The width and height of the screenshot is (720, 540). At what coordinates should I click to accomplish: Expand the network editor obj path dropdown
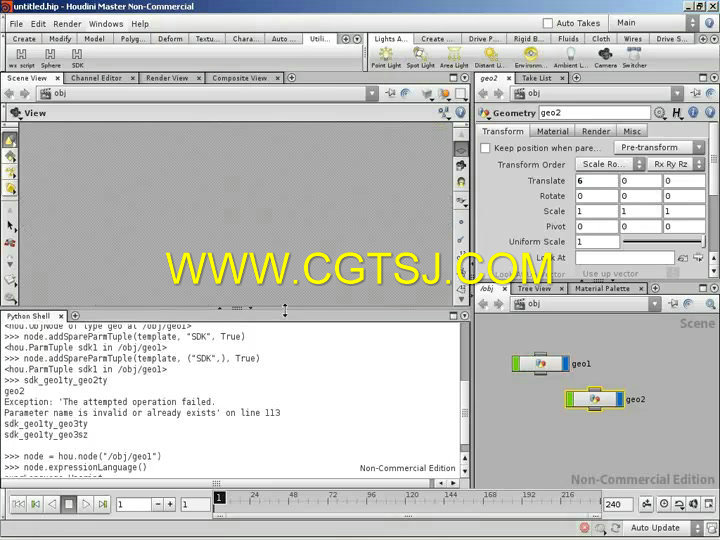pyautogui.click(x=655, y=304)
